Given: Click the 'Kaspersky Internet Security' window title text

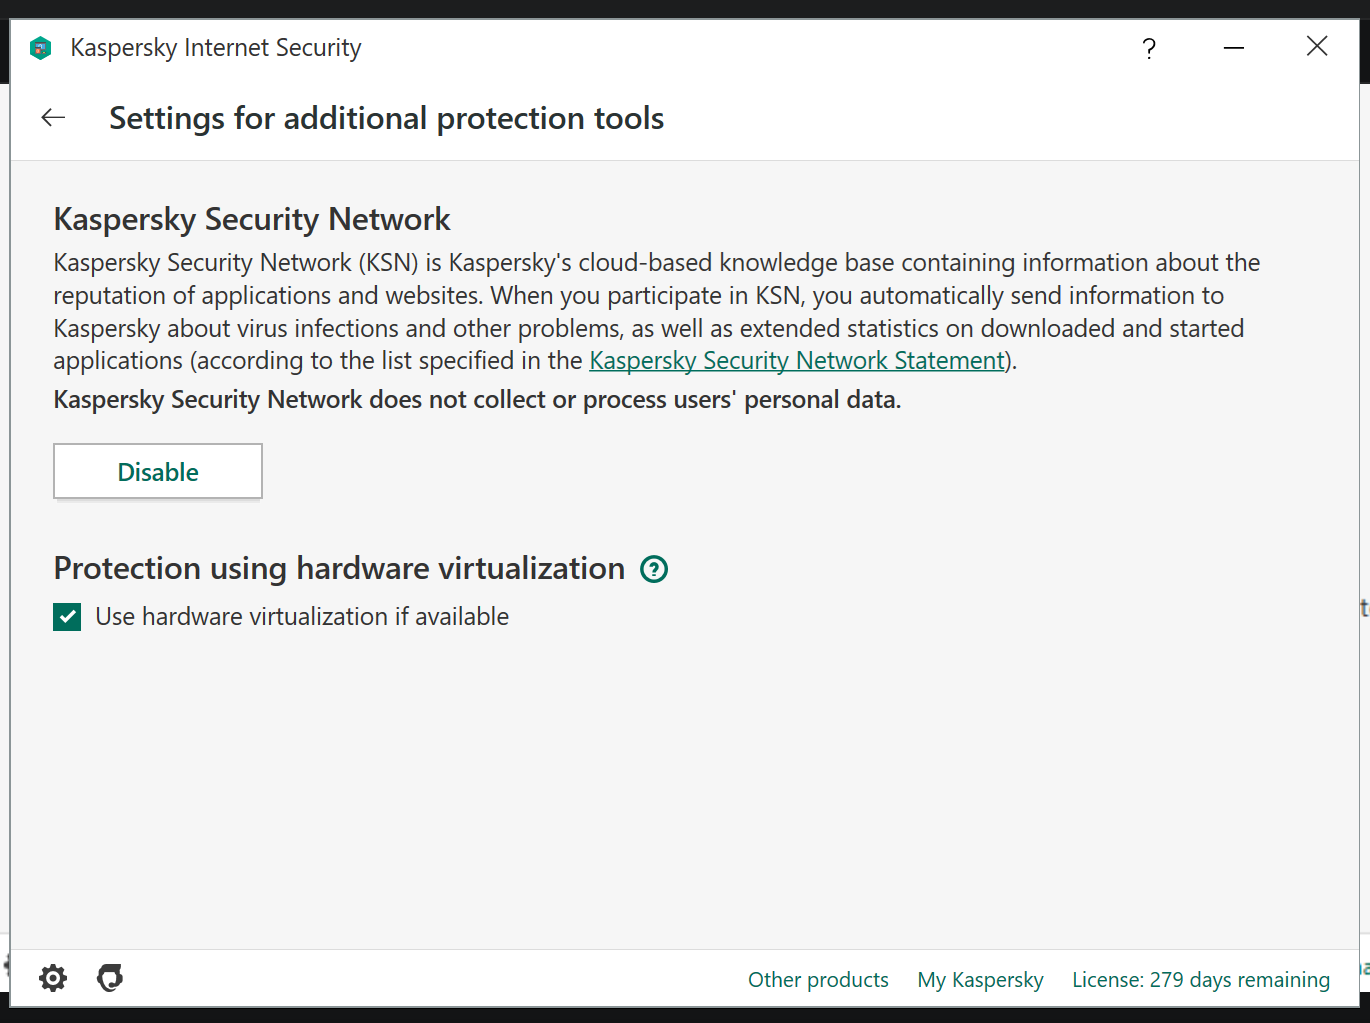Looking at the screenshot, I should pos(216,48).
